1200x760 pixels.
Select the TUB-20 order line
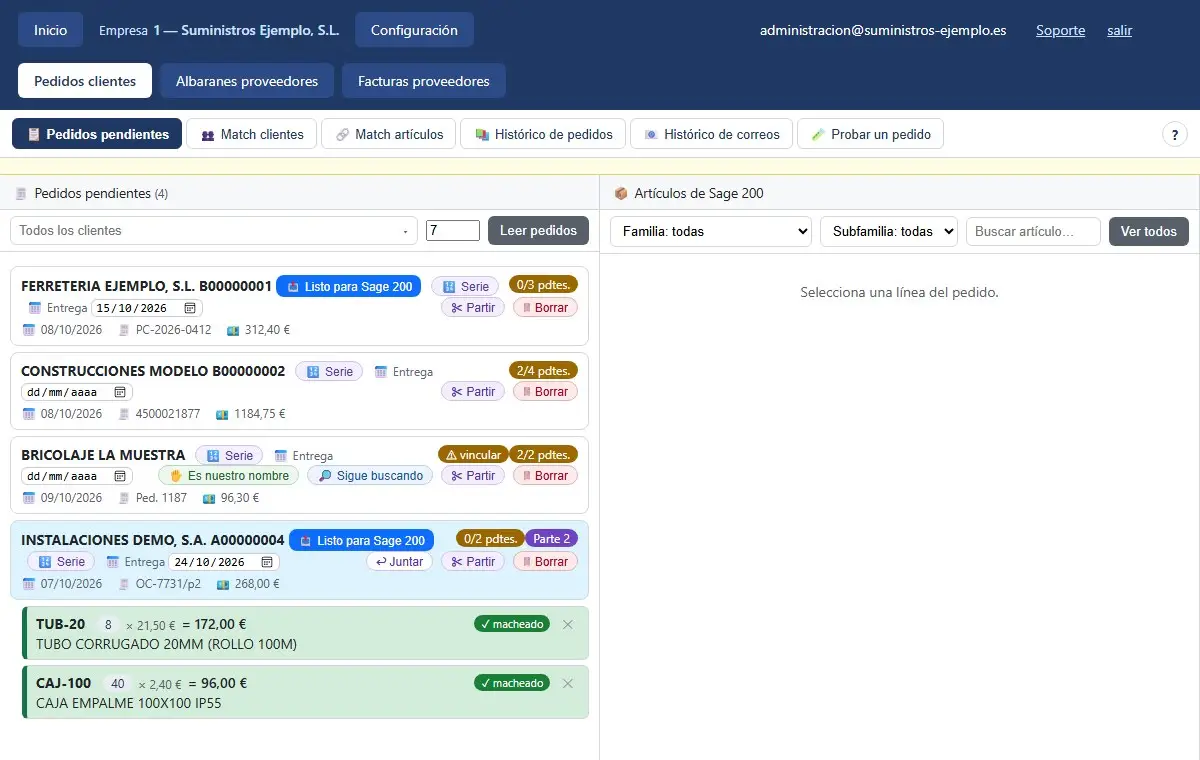[x=305, y=633]
